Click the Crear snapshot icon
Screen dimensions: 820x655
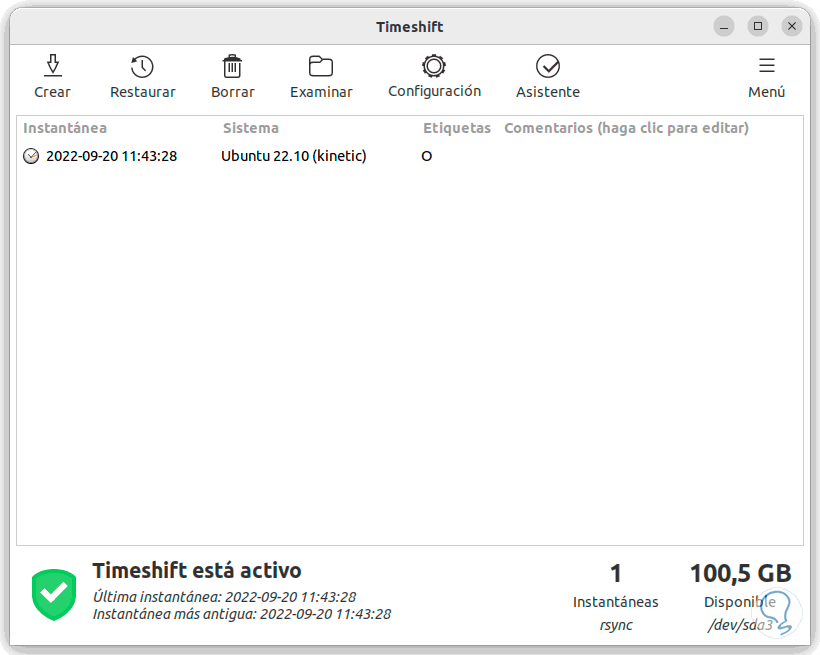pos(52,66)
